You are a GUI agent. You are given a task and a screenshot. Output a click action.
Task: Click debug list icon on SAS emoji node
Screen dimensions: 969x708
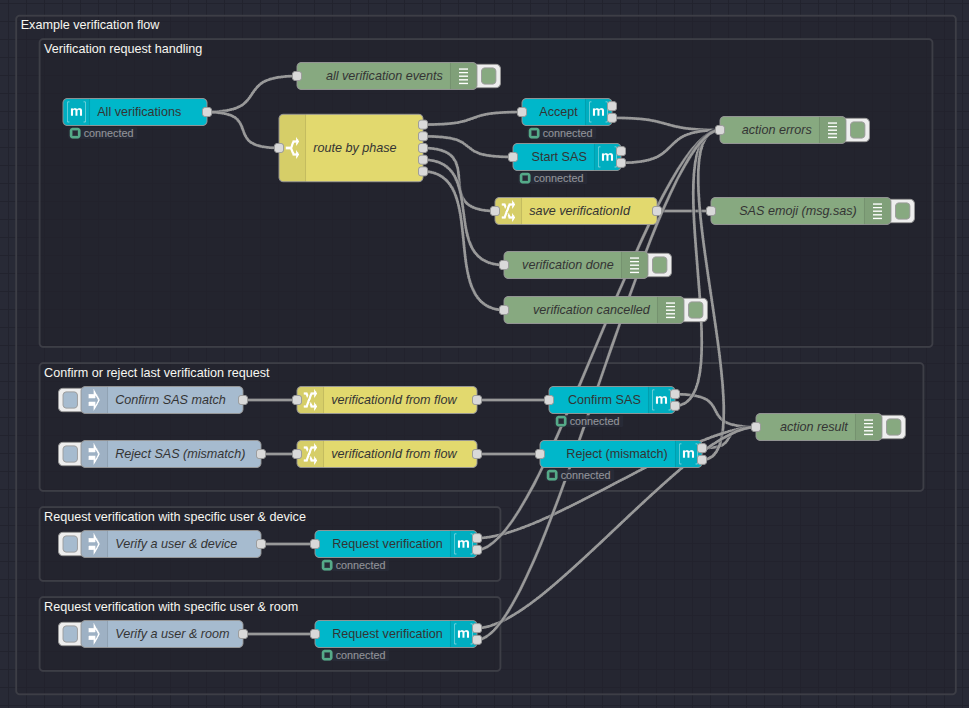(x=878, y=211)
